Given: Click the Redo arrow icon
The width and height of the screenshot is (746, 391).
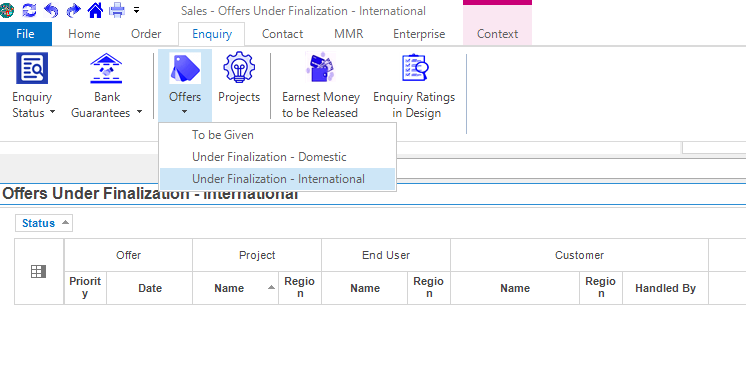Looking at the screenshot, I should (x=73, y=10).
